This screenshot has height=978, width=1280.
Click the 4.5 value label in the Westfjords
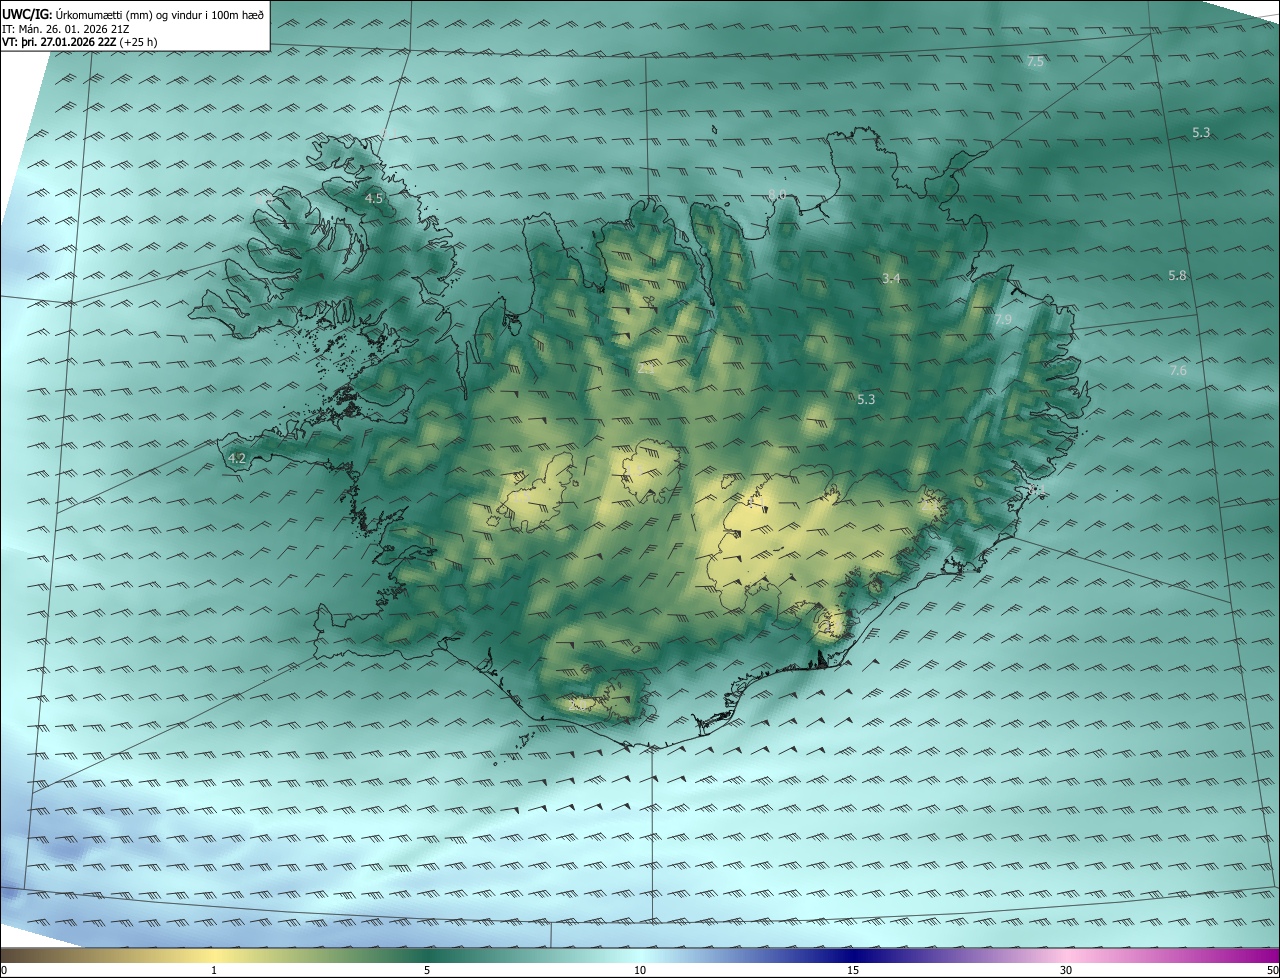tap(374, 199)
